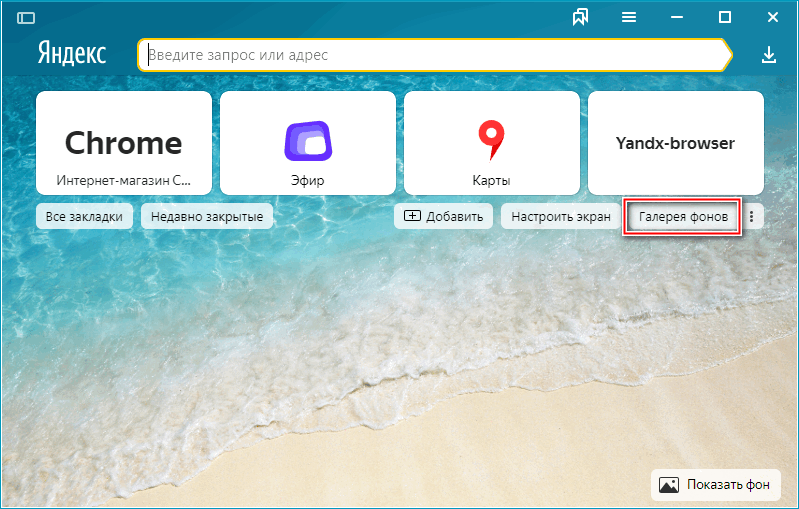Open the bookmarks icon in title bar

coord(580,17)
